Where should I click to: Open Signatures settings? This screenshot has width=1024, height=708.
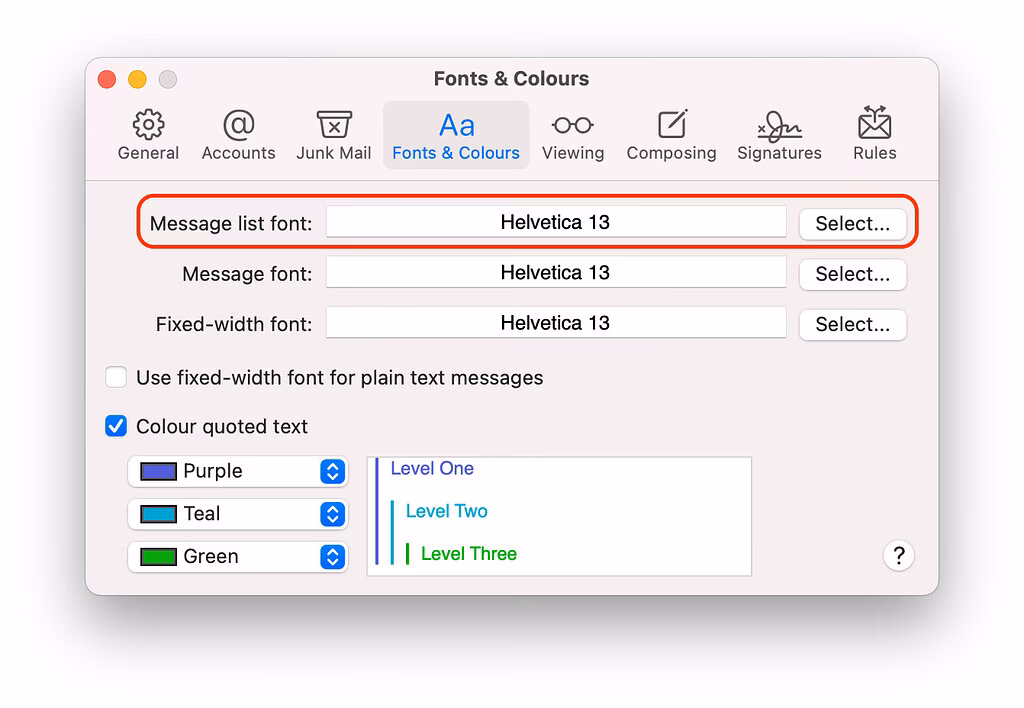pos(779,133)
